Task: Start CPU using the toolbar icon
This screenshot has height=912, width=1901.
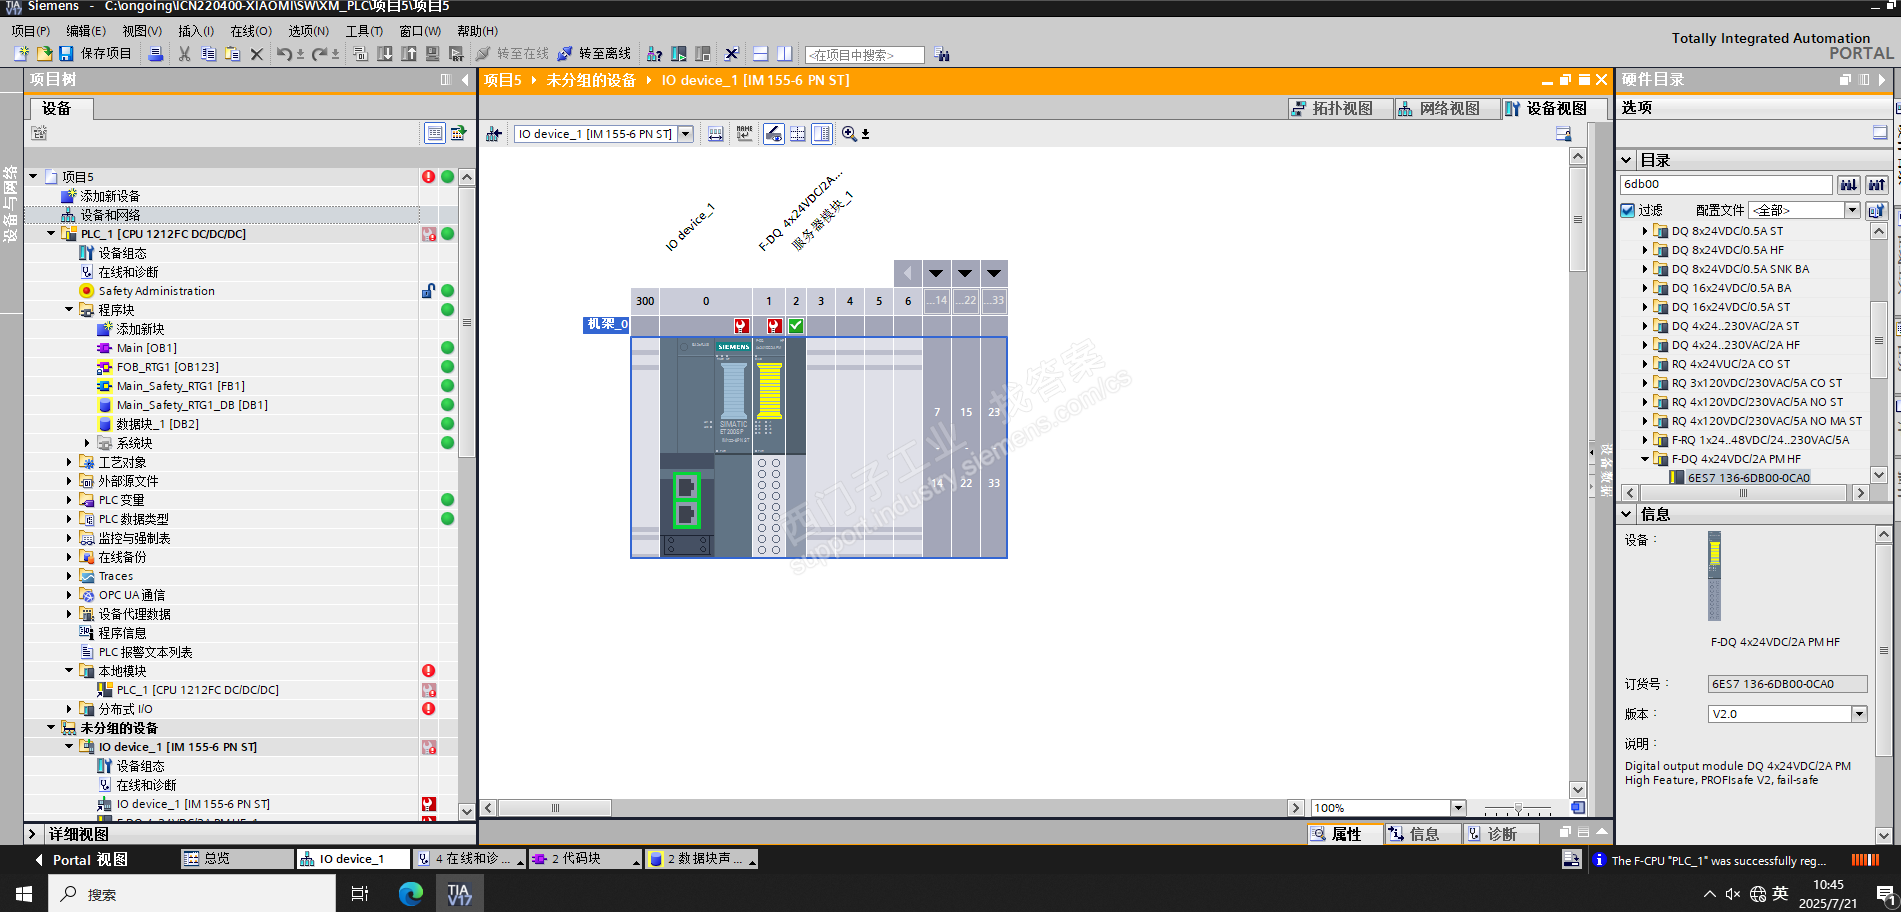Action: pyautogui.click(x=679, y=54)
